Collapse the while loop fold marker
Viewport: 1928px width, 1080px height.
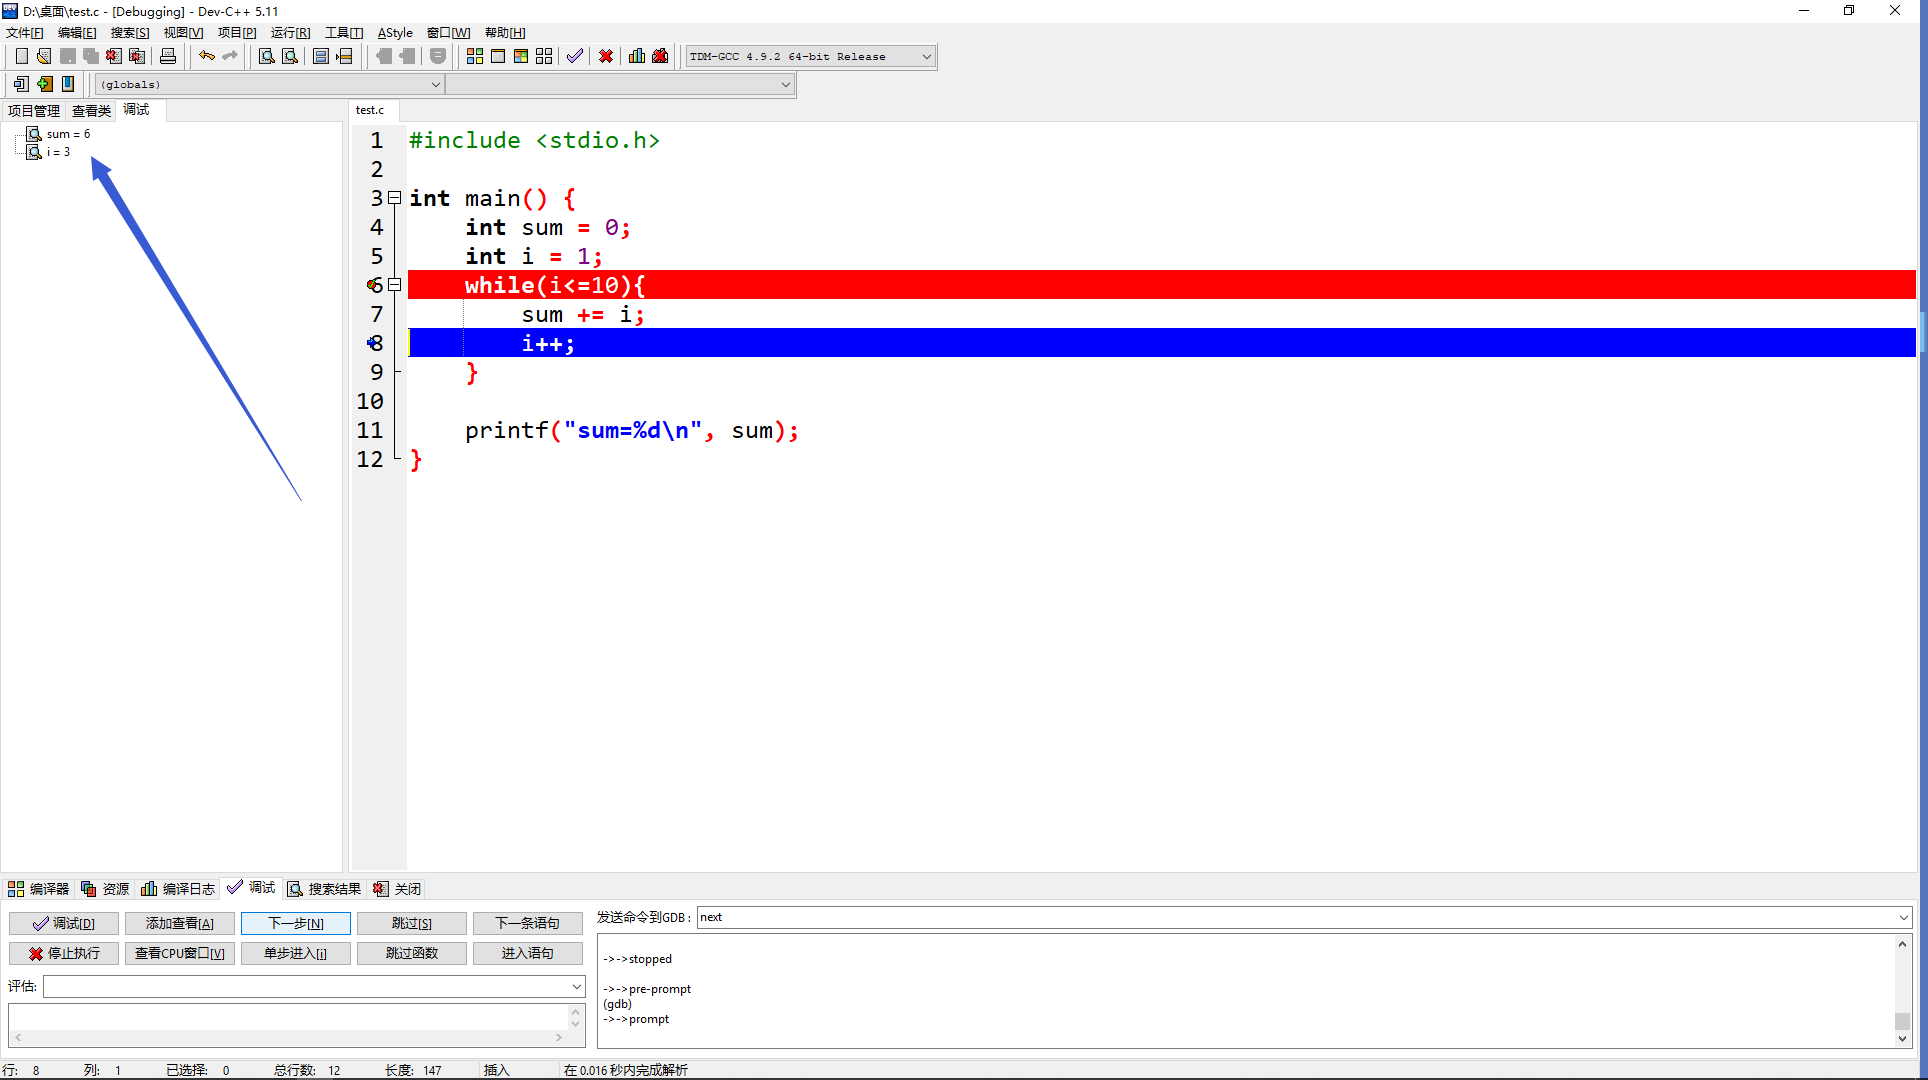click(395, 285)
